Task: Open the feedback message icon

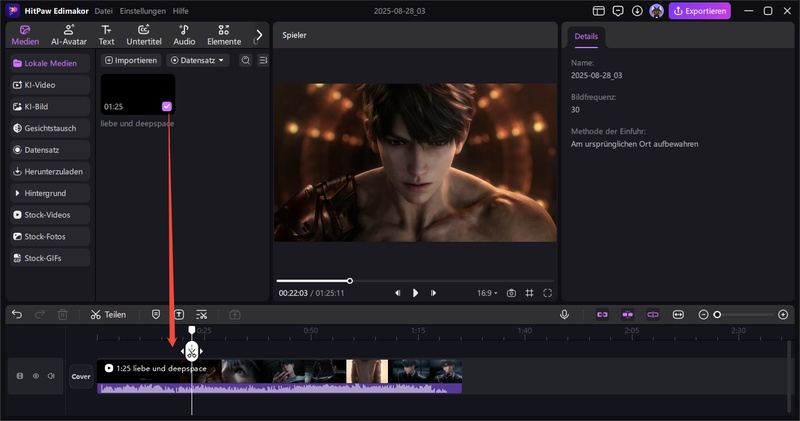Action: (x=618, y=11)
